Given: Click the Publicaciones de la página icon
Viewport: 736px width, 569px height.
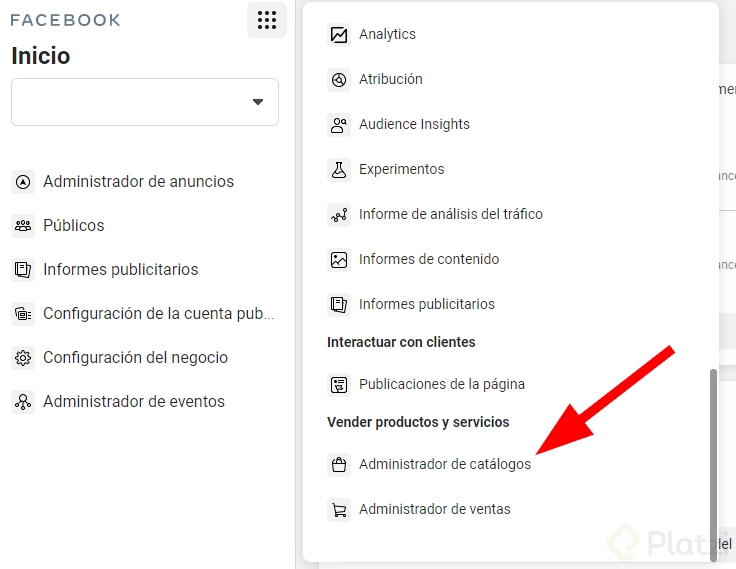Looking at the screenshot, I should click(339, 385).
